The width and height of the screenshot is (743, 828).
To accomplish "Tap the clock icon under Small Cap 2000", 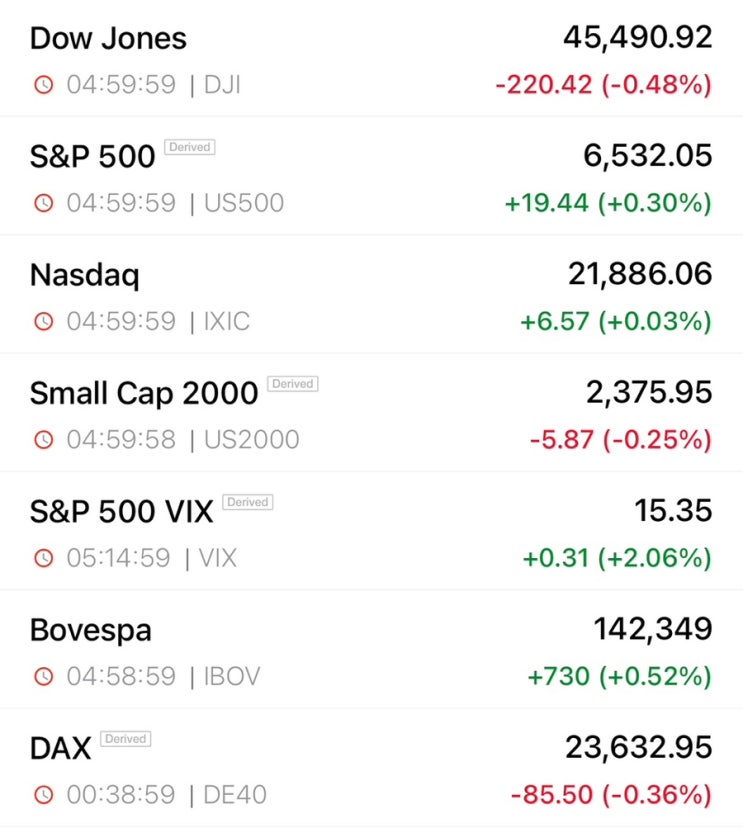I will coord(44,439).
